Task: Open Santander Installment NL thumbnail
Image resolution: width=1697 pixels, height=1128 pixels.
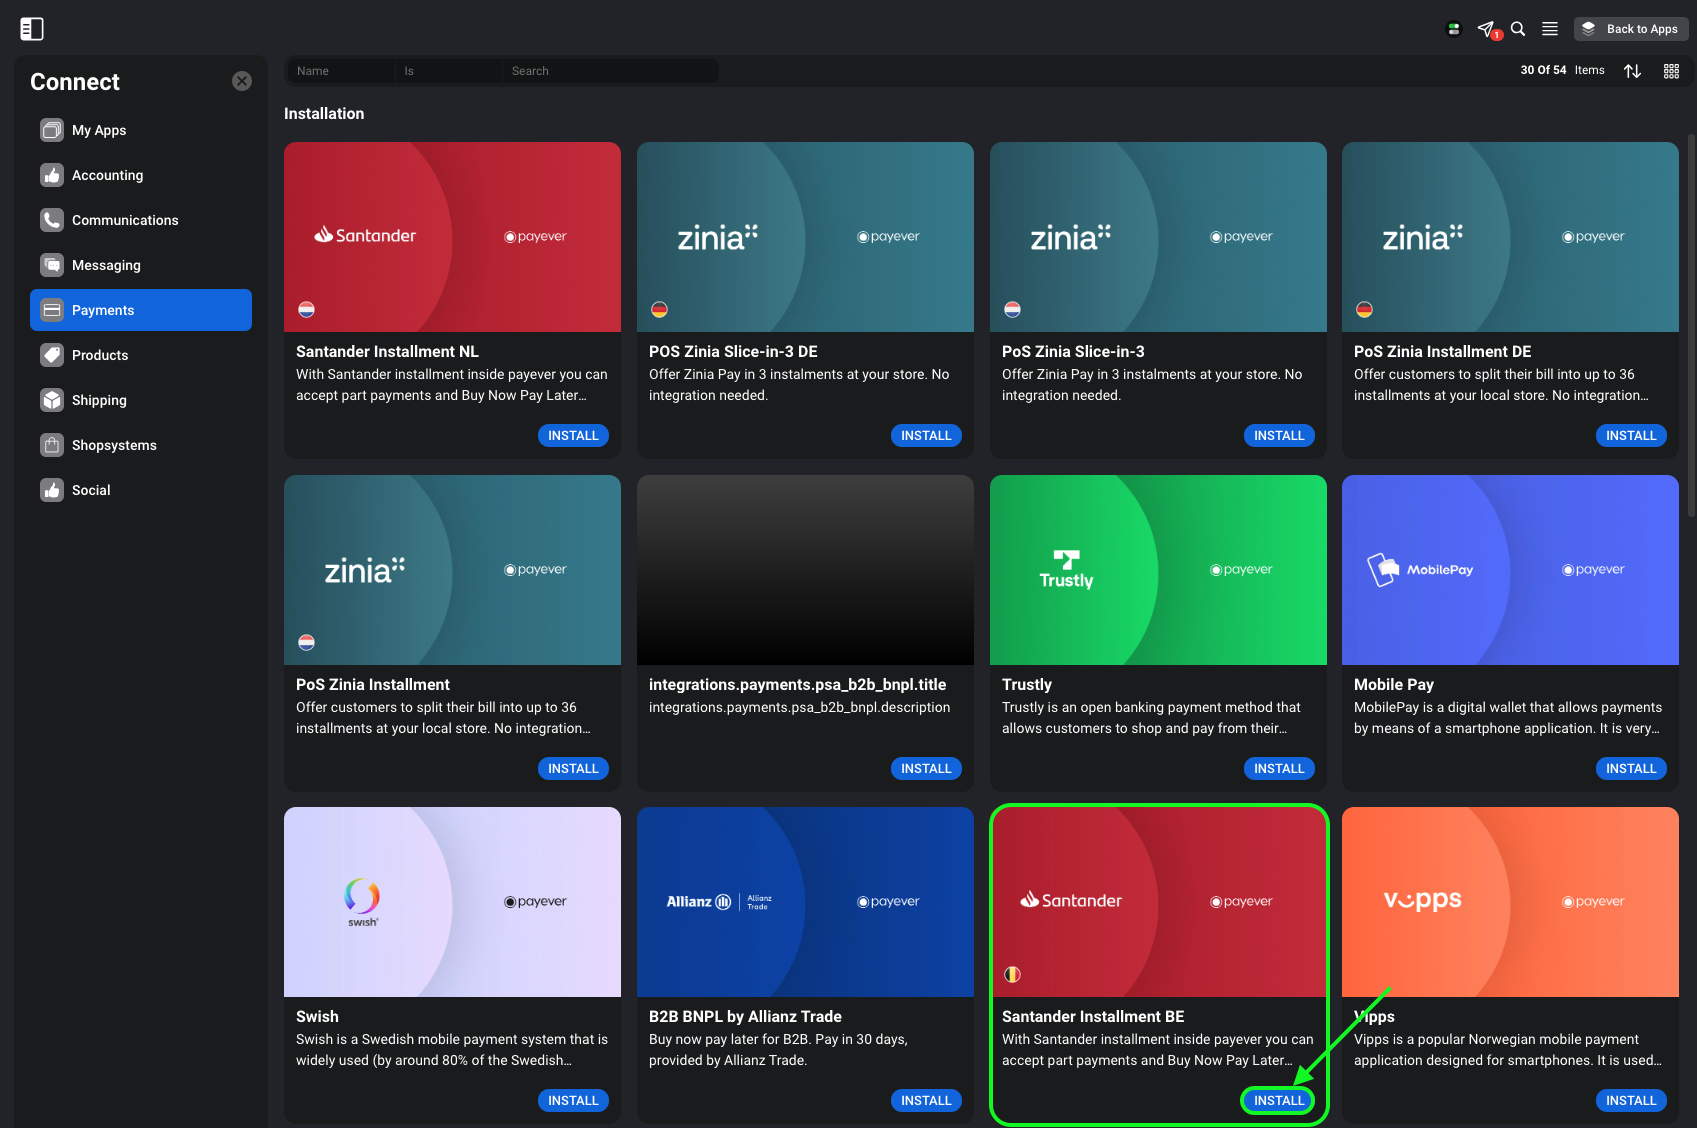Action: click(x=452, y=237)
